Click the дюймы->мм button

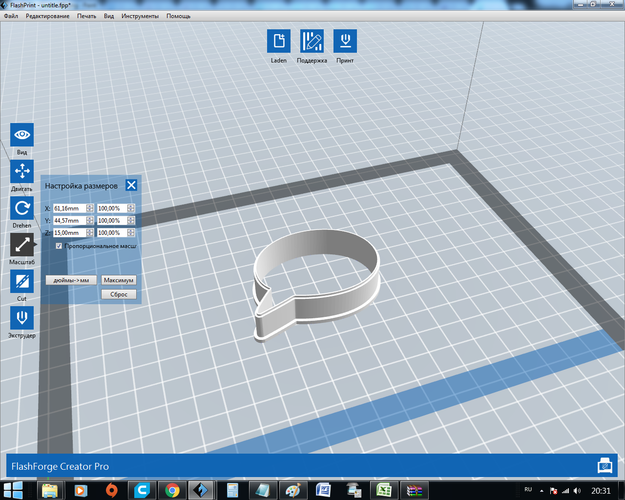pos(71,280)
